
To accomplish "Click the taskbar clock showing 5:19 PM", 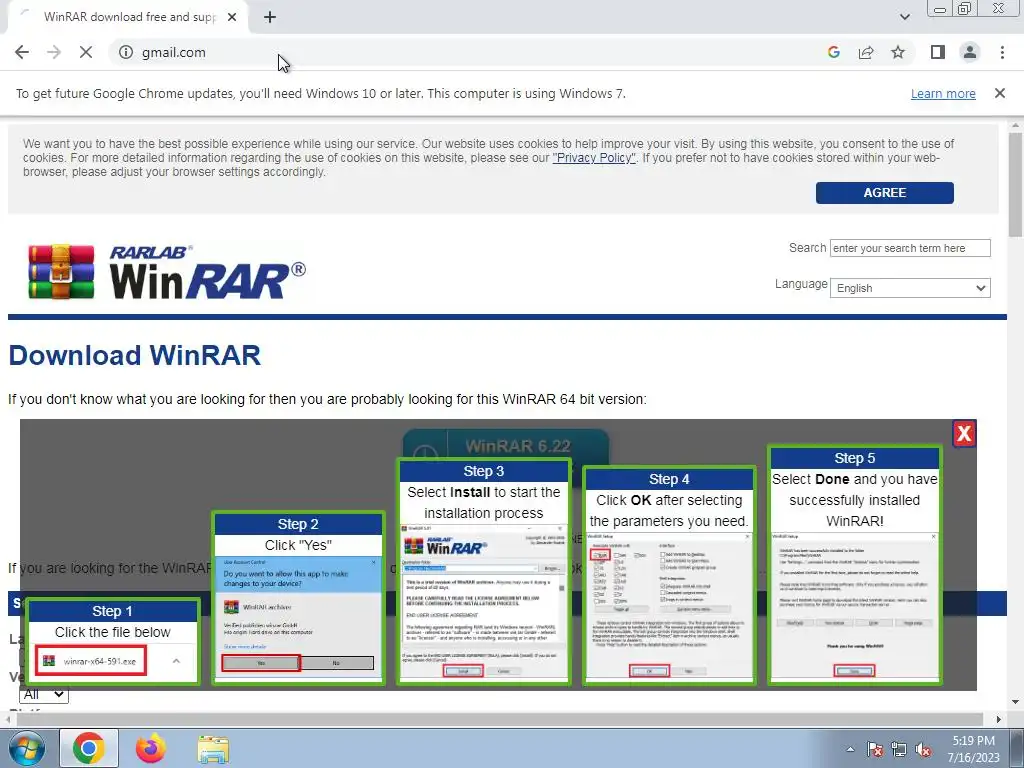I will pos(974,749).
